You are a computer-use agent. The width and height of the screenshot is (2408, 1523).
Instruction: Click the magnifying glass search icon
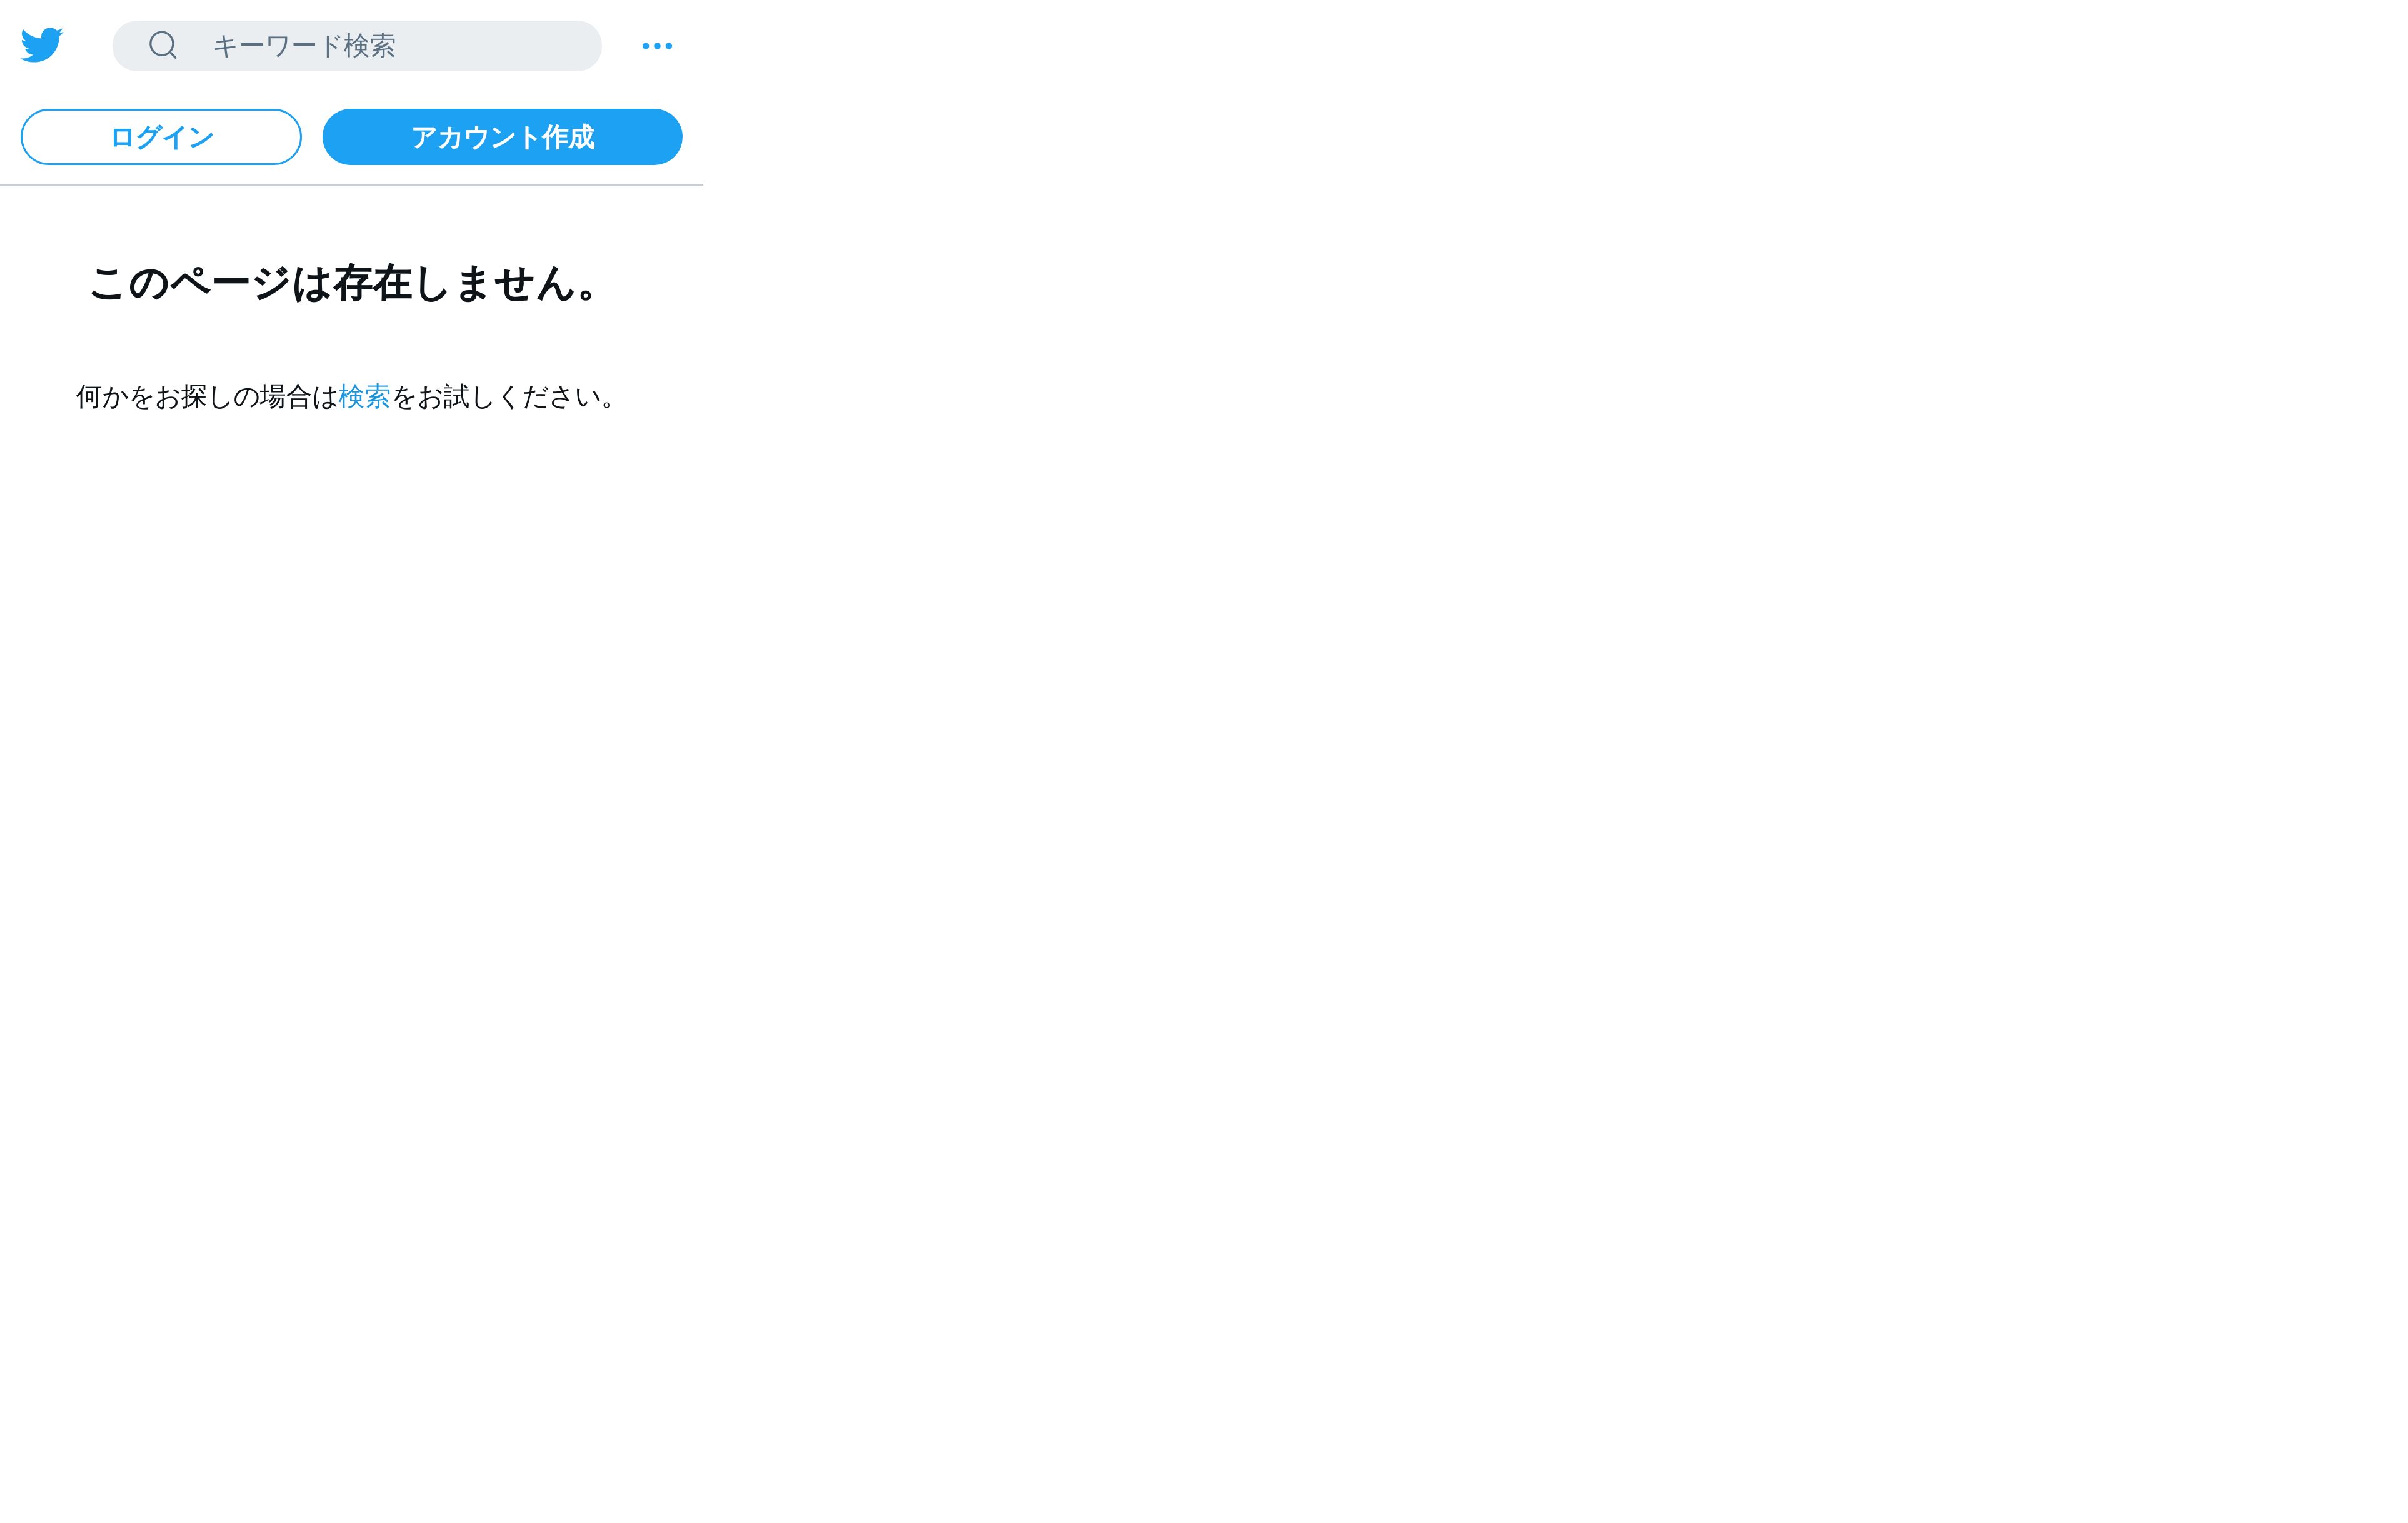[163, 45]
